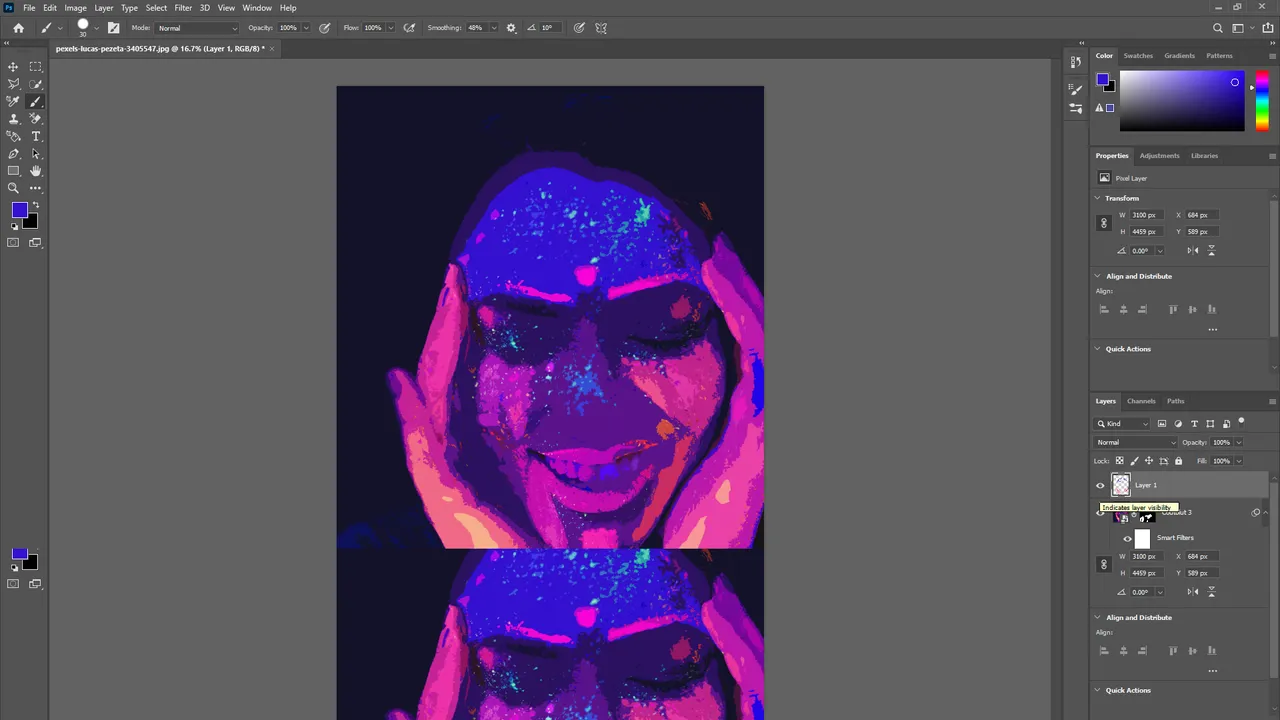Select the Zoom tool
Screen dimensions: 1280x720
(13, 188)
